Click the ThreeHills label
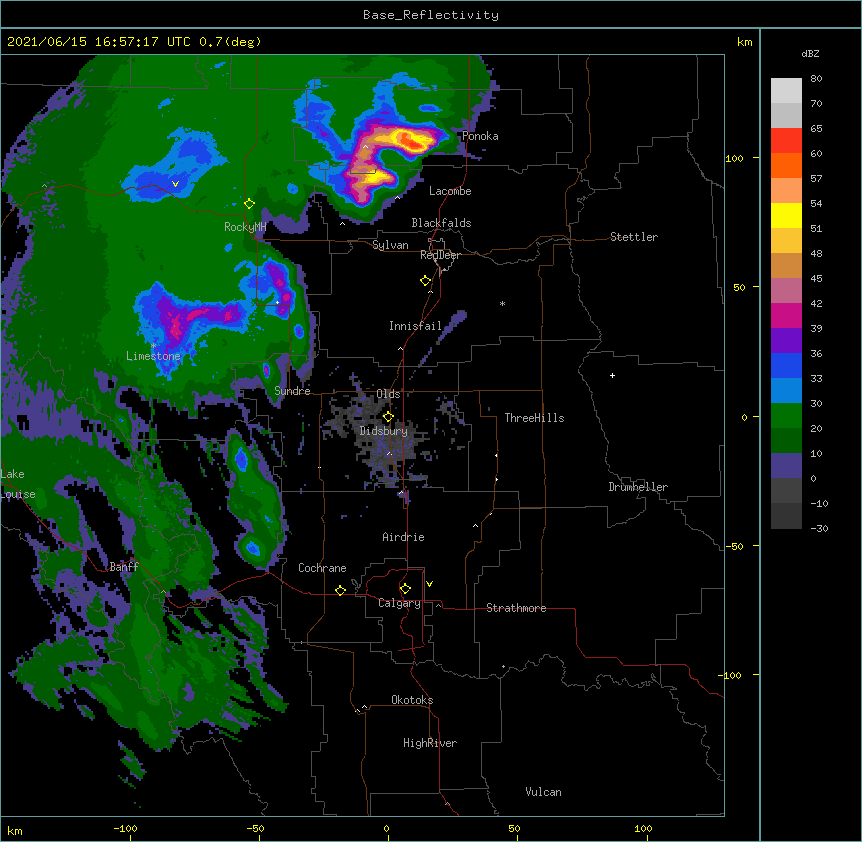Image resolution: width=862 pixels, height=842 pixels. 534,418
